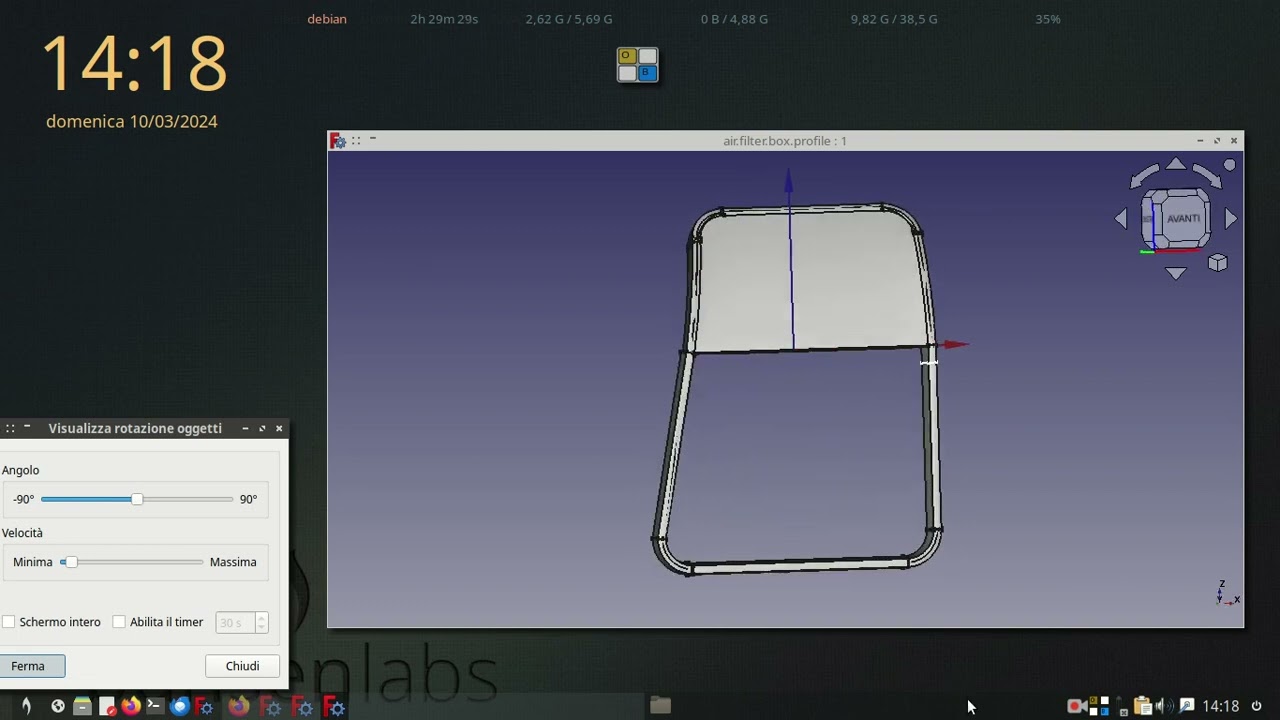
Task: Launch Firefox from taskbar quick launcher
Action: click(131, 706)
